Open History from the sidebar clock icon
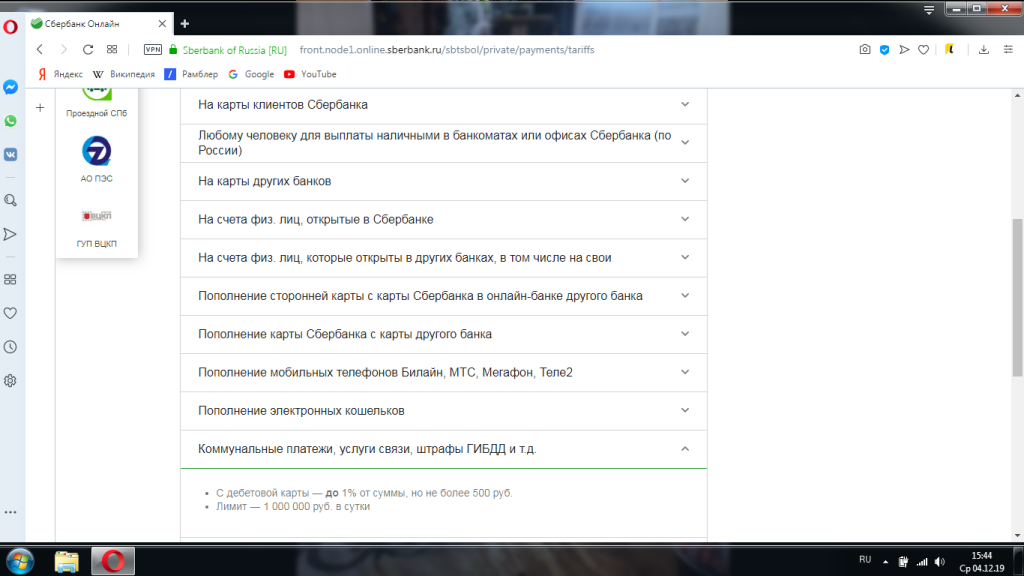 pos(10,347)
